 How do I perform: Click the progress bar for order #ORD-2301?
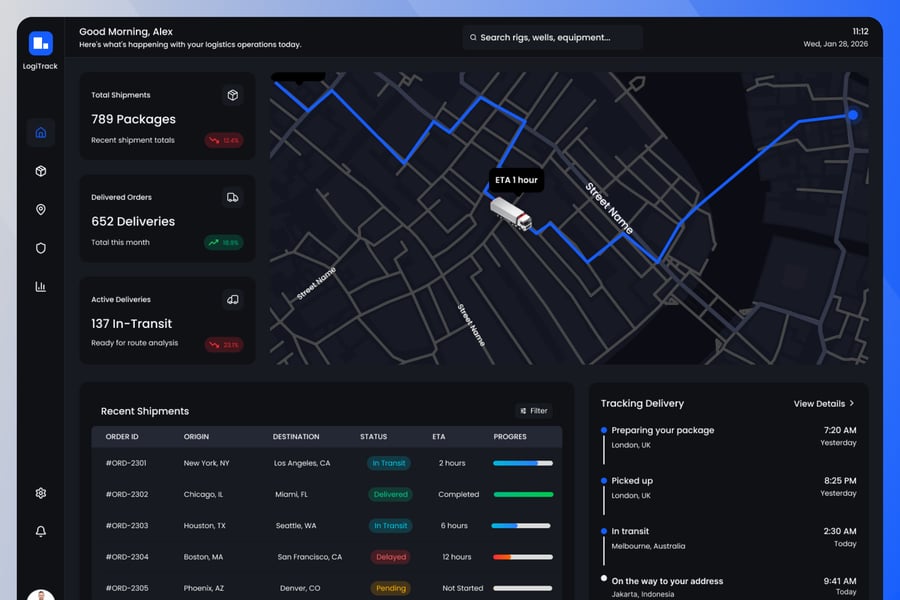click(x=522, y=463)
